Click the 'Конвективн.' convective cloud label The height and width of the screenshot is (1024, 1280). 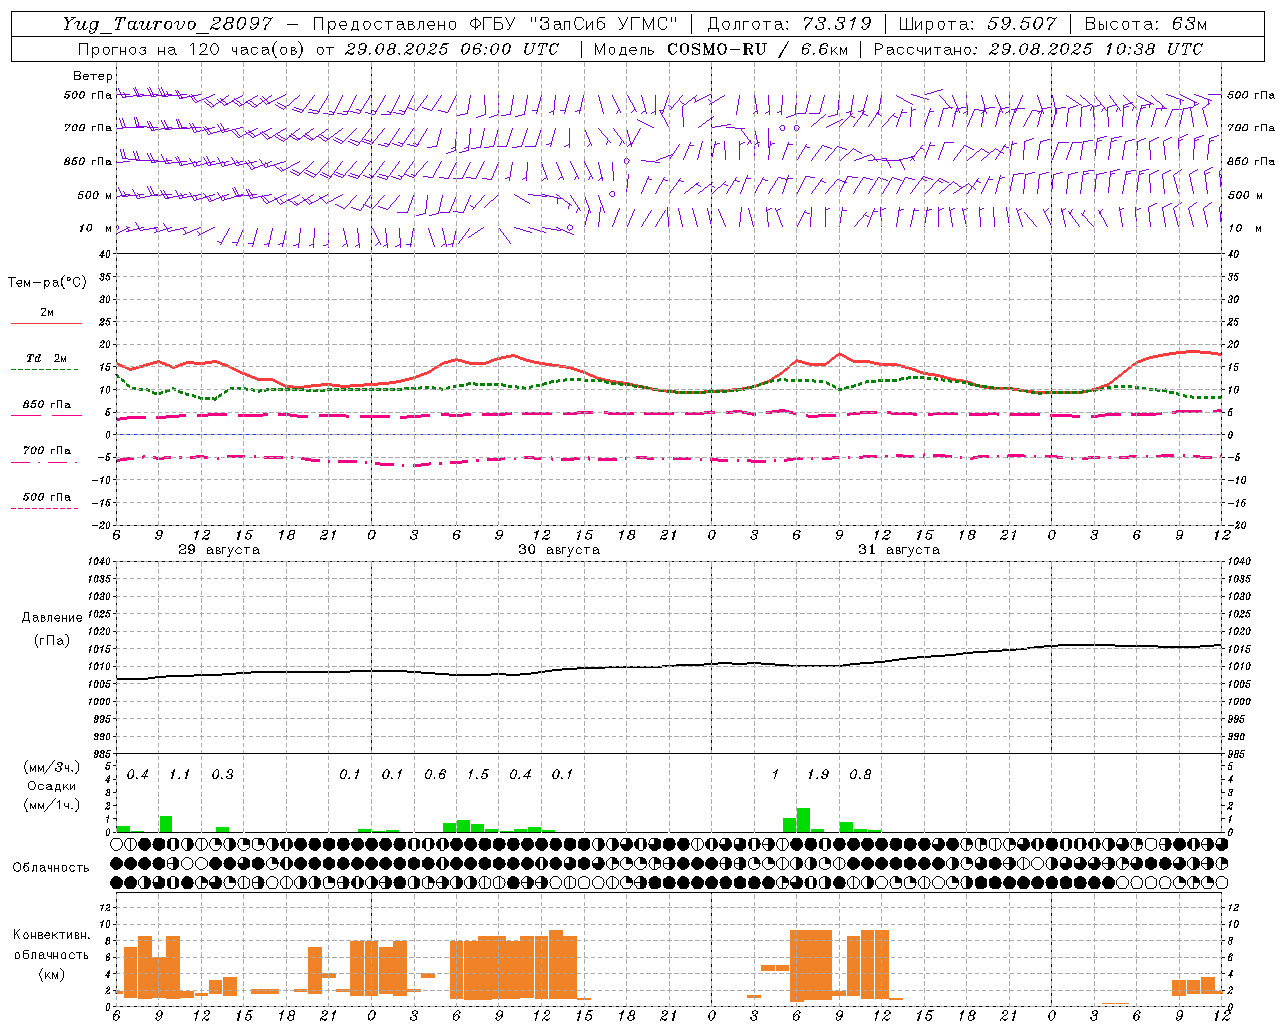(51, 935)
